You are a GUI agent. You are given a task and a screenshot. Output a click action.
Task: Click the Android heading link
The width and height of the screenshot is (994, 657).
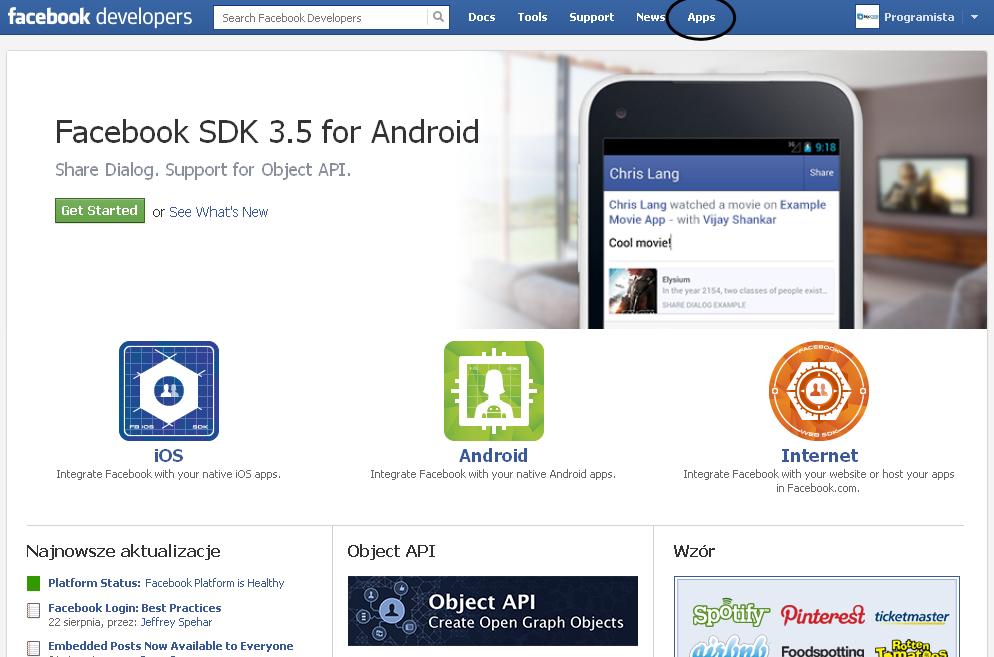(493, 455)
